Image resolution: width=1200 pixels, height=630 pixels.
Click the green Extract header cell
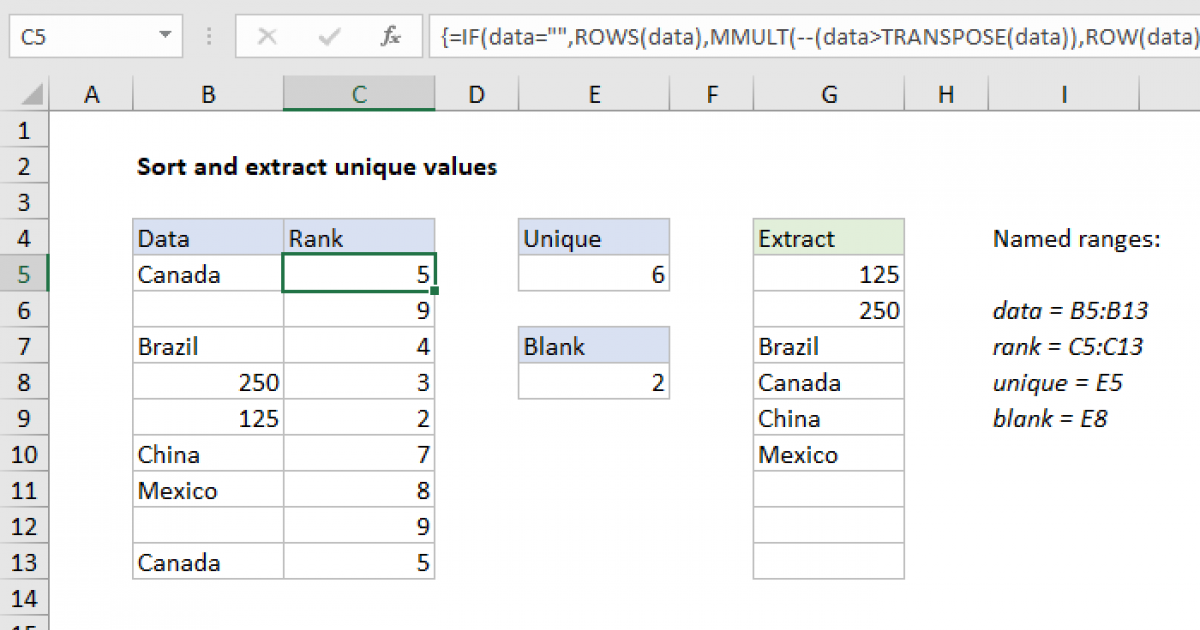828,239
